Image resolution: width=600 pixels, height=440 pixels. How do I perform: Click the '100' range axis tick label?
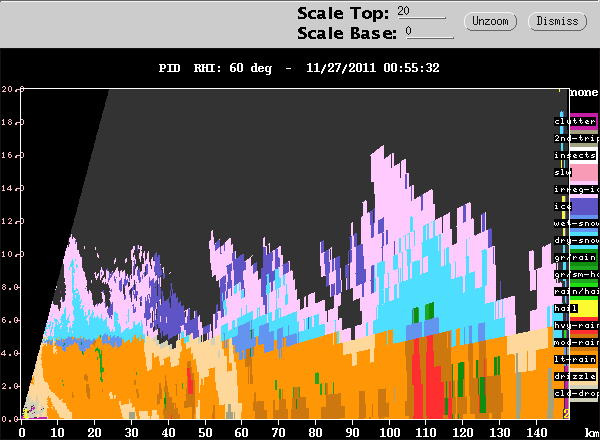click(389, 433)
